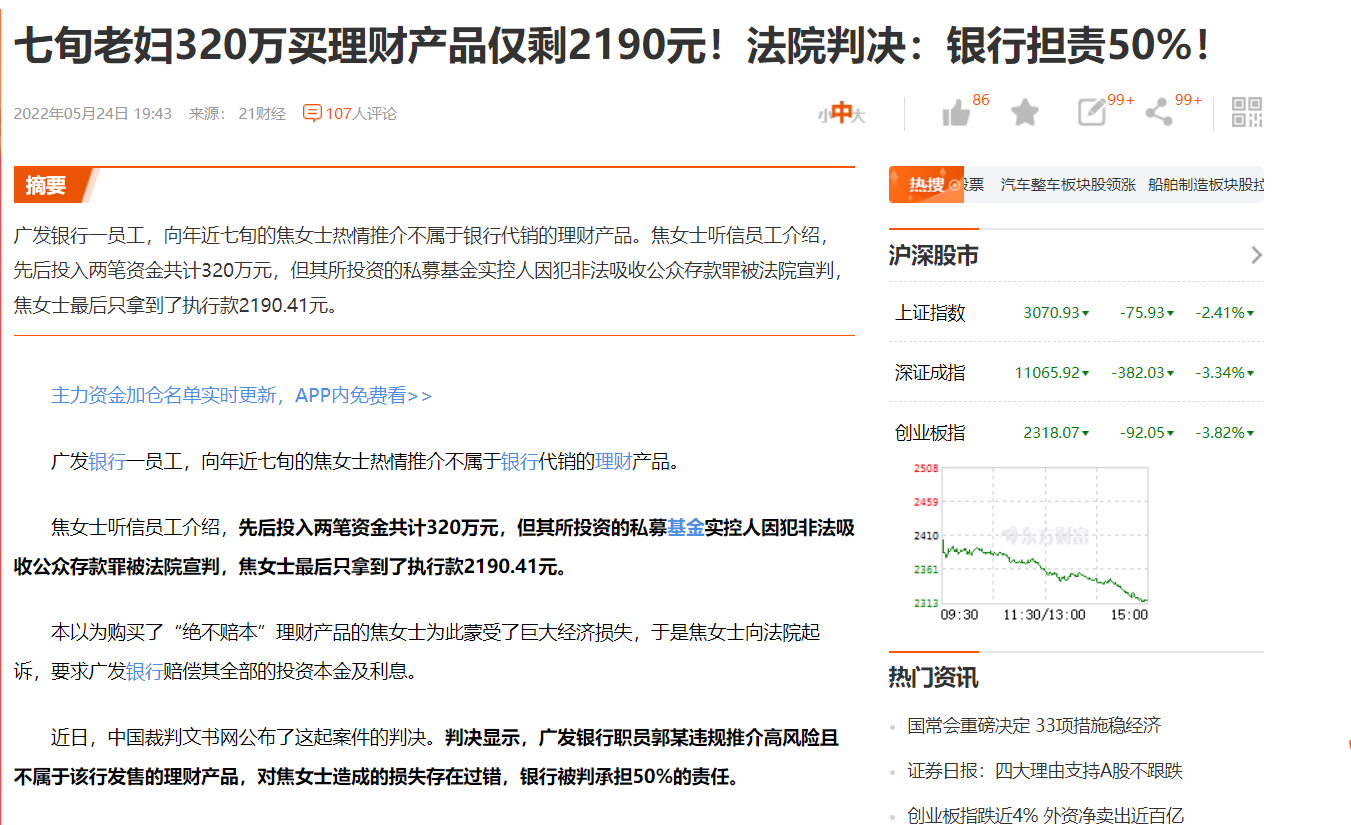This screenshot has height=825, width=1351.
Task: Select medium font size 中
Action: click(841, 114)
